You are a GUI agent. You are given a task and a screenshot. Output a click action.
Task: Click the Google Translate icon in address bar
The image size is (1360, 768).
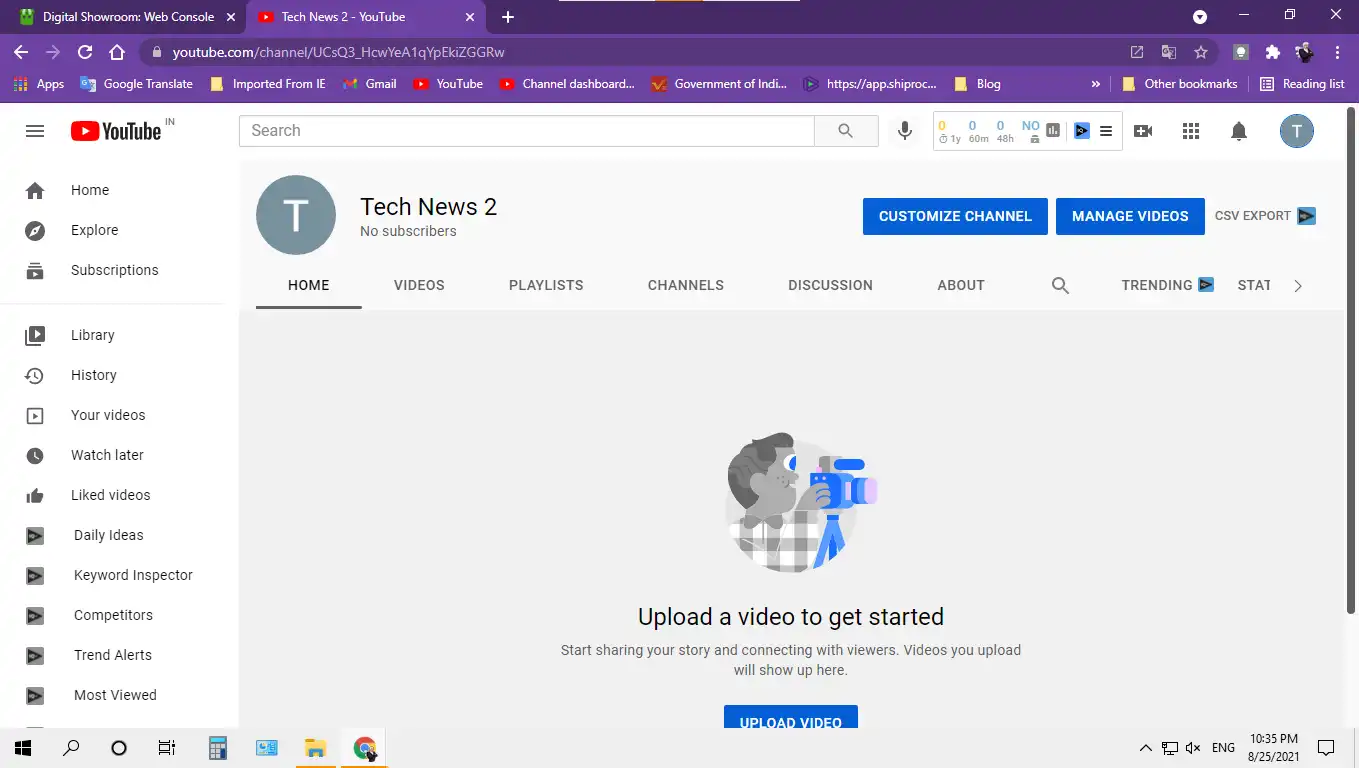click(1168, 52)
